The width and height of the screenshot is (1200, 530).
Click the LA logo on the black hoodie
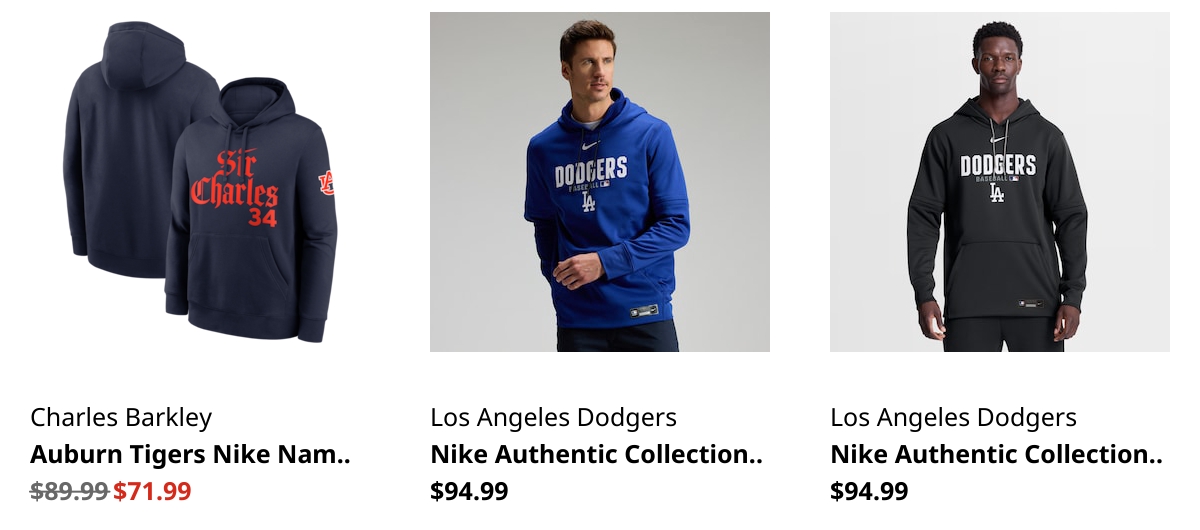click(997, 193)
